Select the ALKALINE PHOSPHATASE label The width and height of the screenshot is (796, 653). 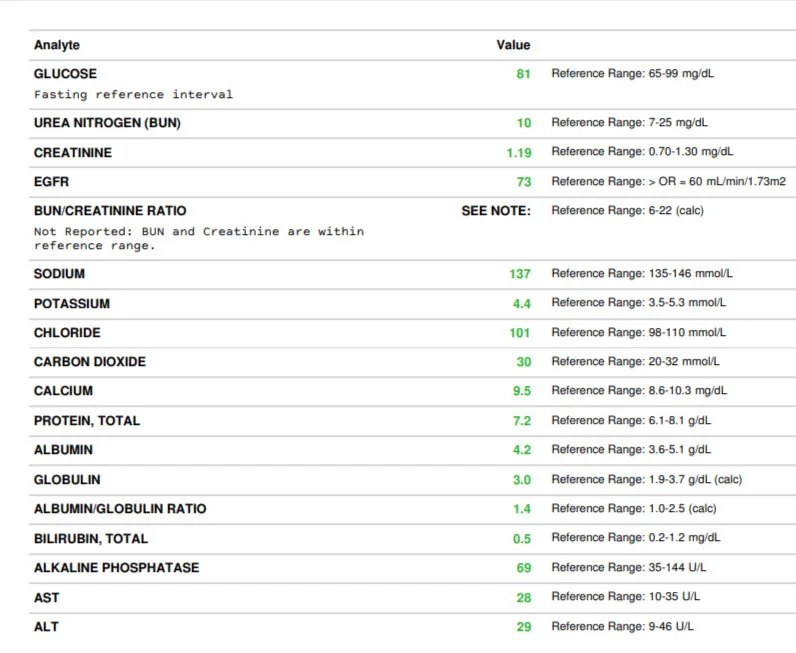click(x=116, y=568)
